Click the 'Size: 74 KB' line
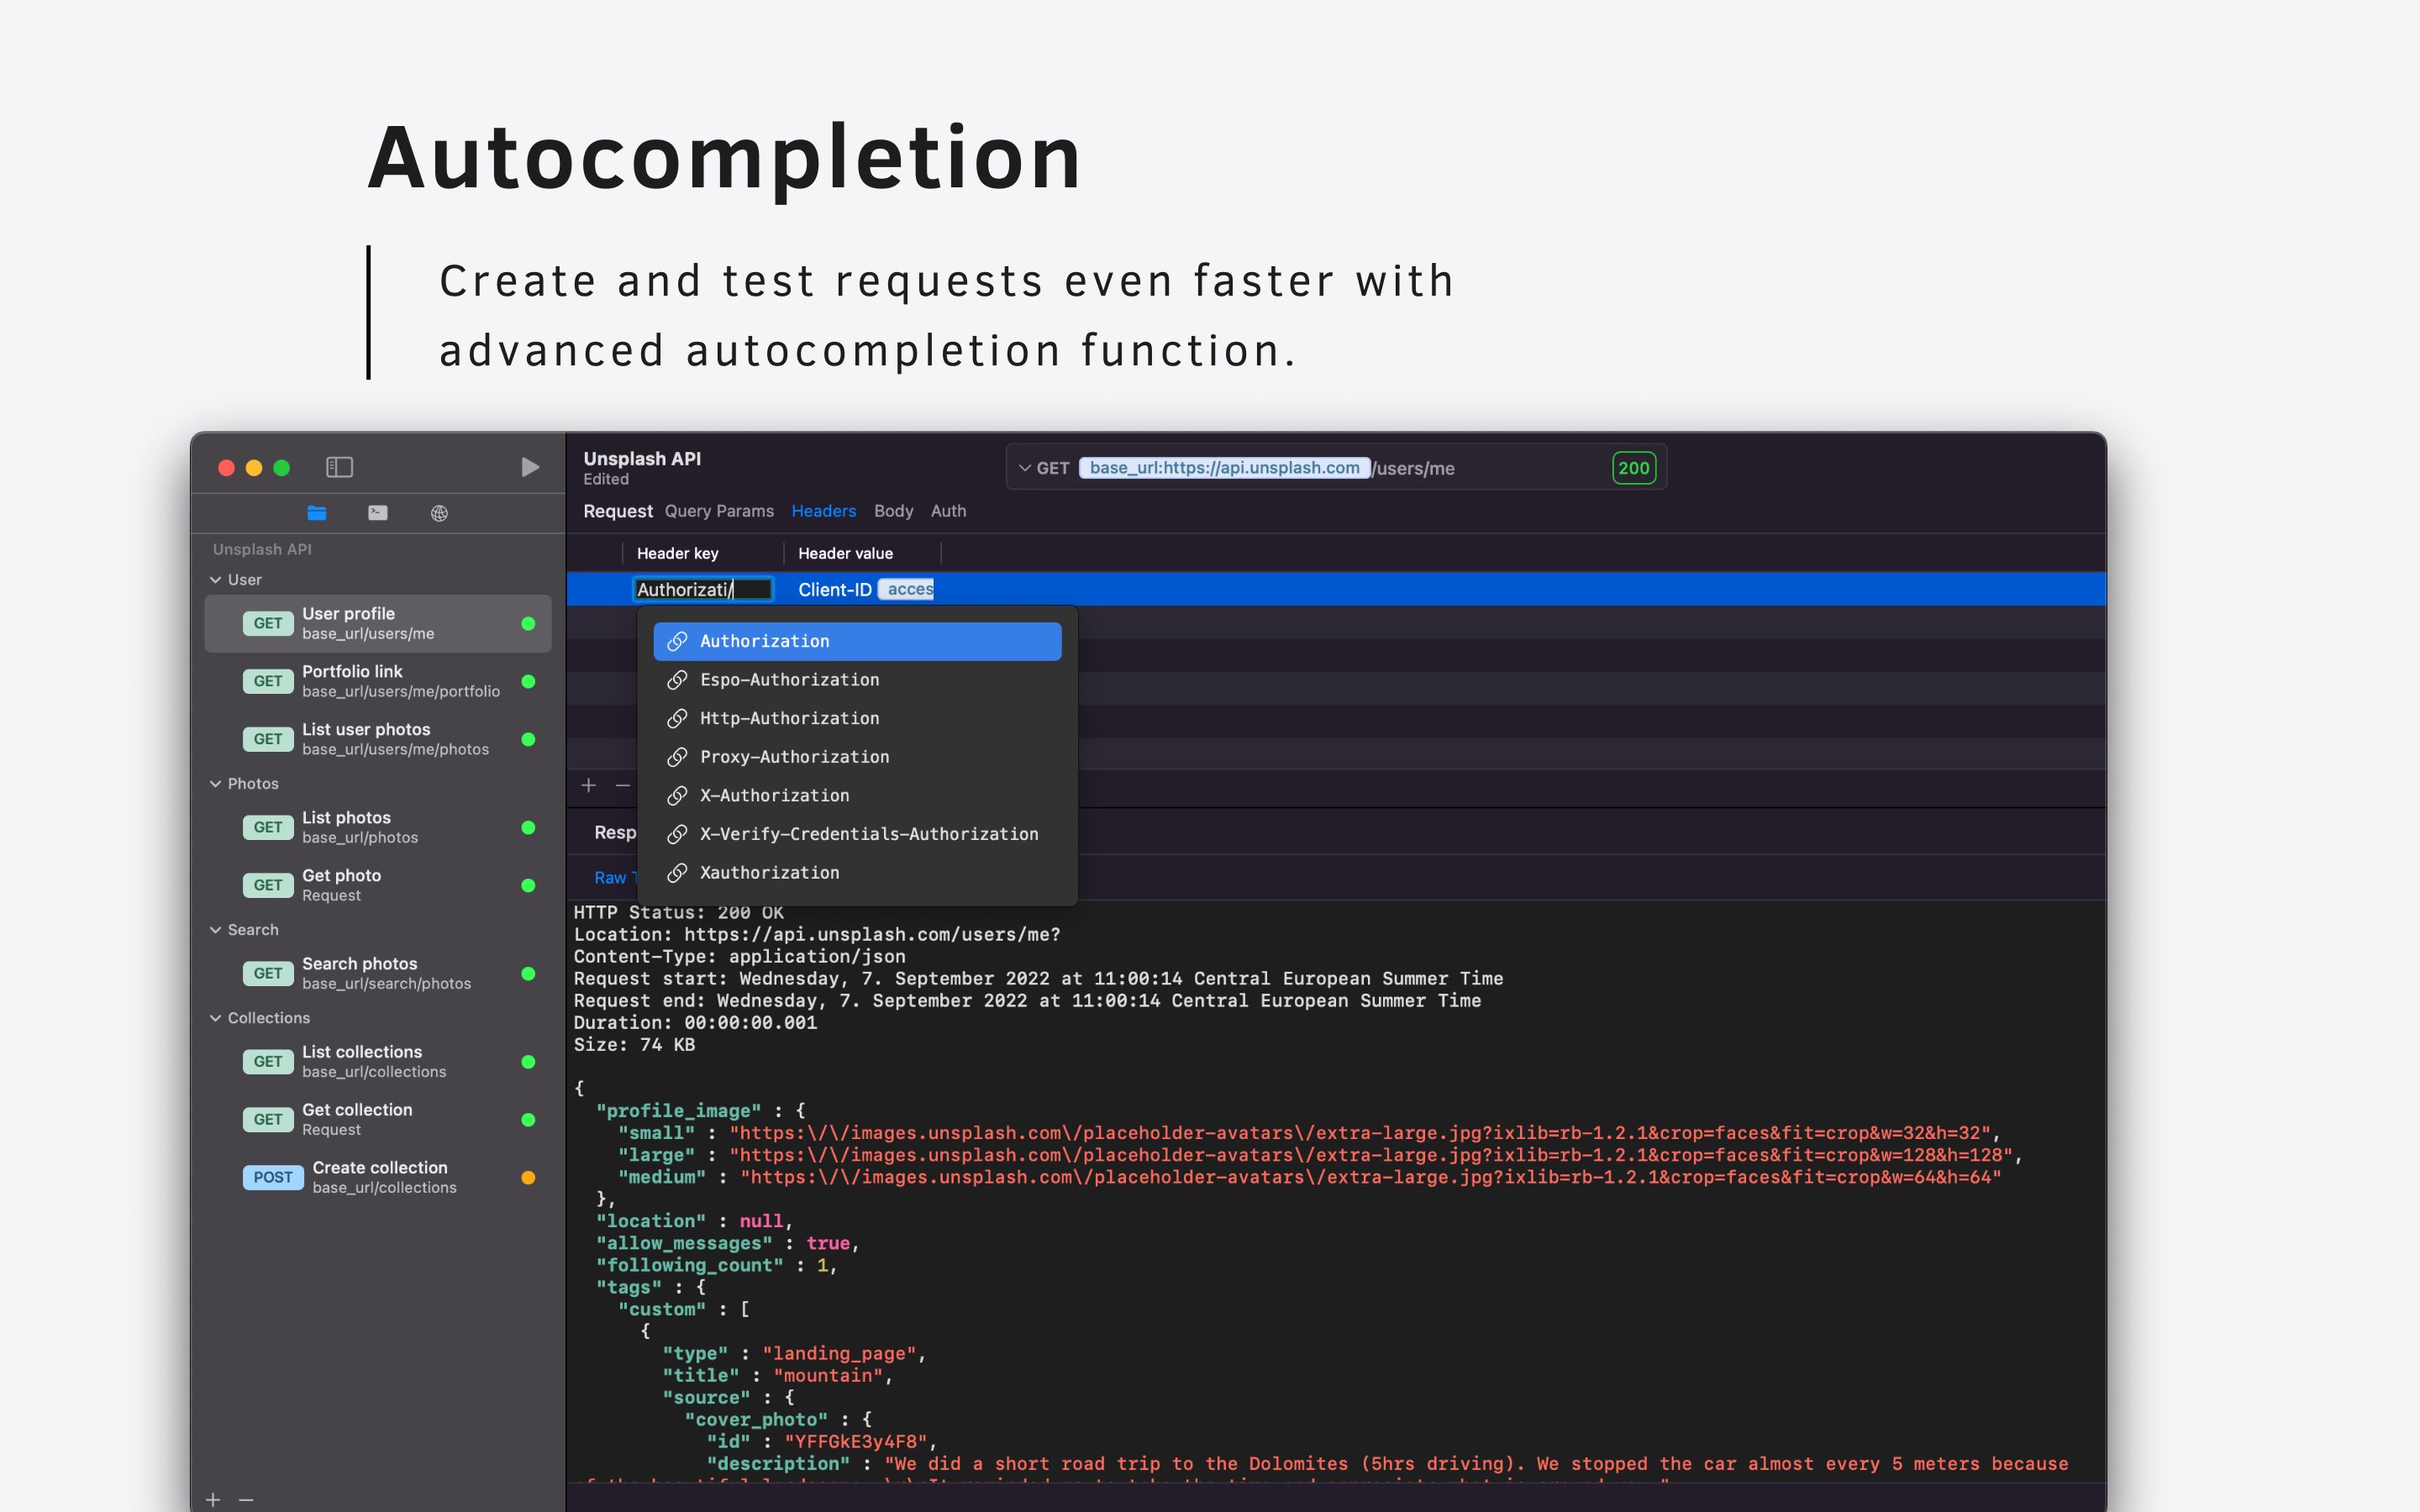2420x1512 pixels. coord(634,1045)
